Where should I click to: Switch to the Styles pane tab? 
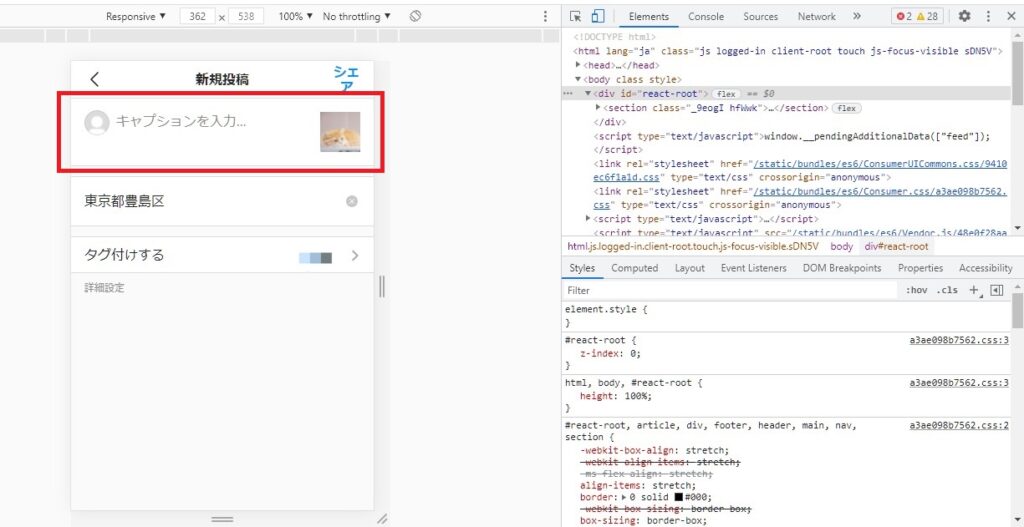[582, 268]
